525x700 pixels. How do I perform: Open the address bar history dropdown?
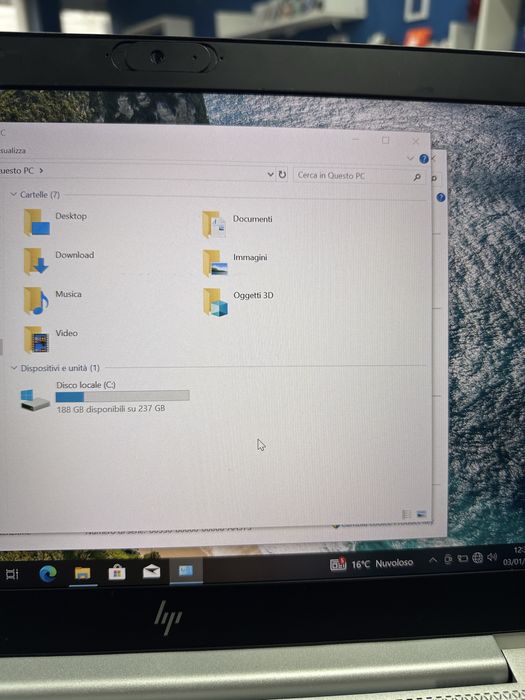(270, 174)
